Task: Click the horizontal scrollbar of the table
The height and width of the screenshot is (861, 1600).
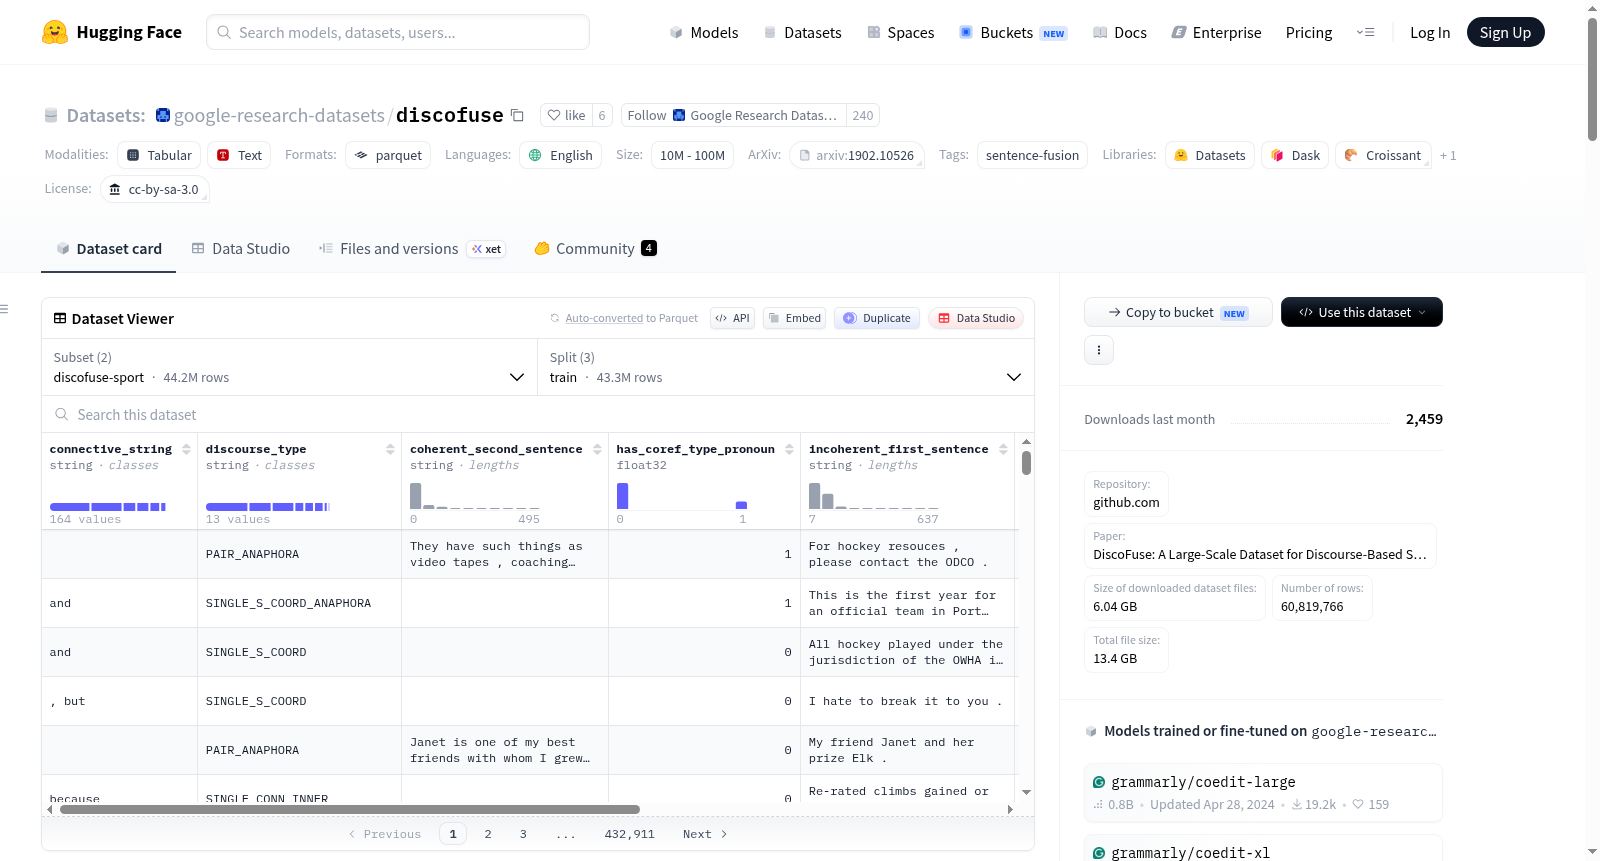Action: coord(350,809)
